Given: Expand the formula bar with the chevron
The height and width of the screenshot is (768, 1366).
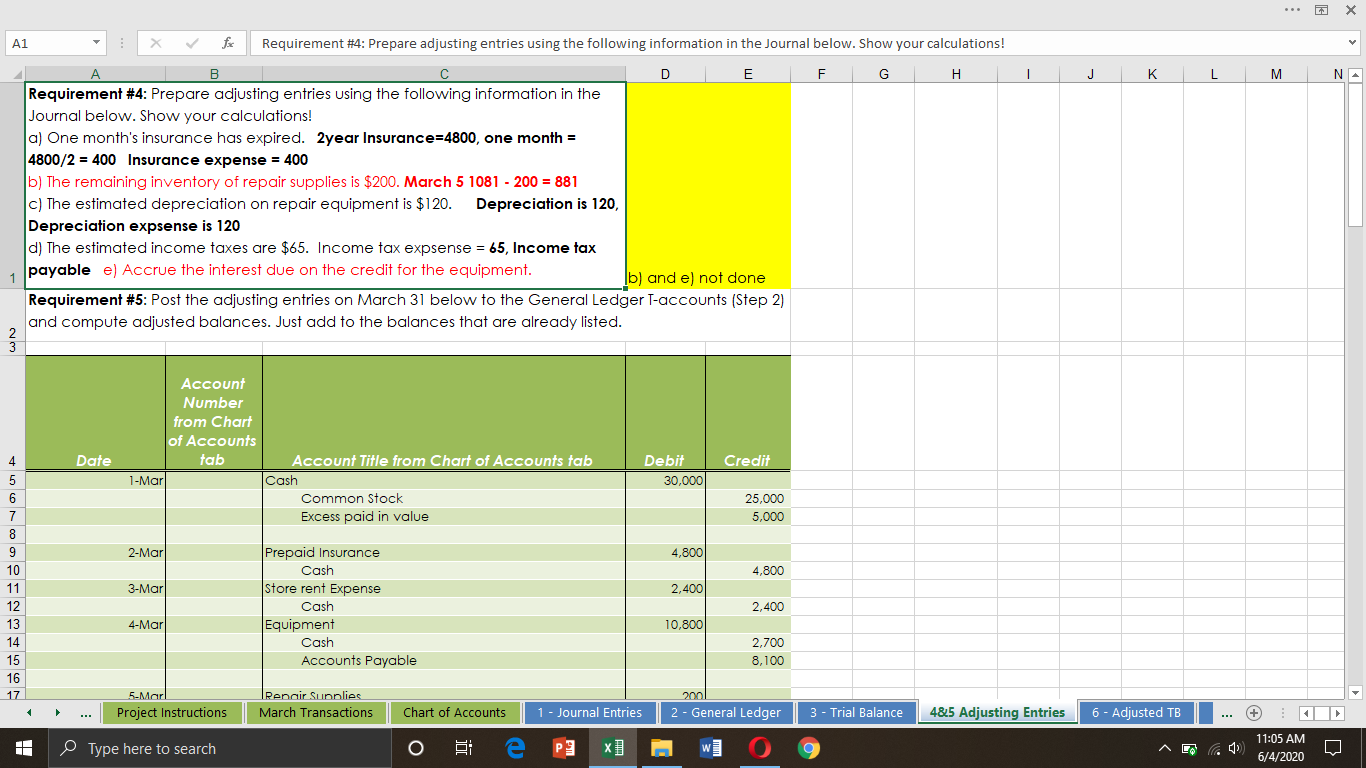Looking at the screenshot, I should 1353,43.
